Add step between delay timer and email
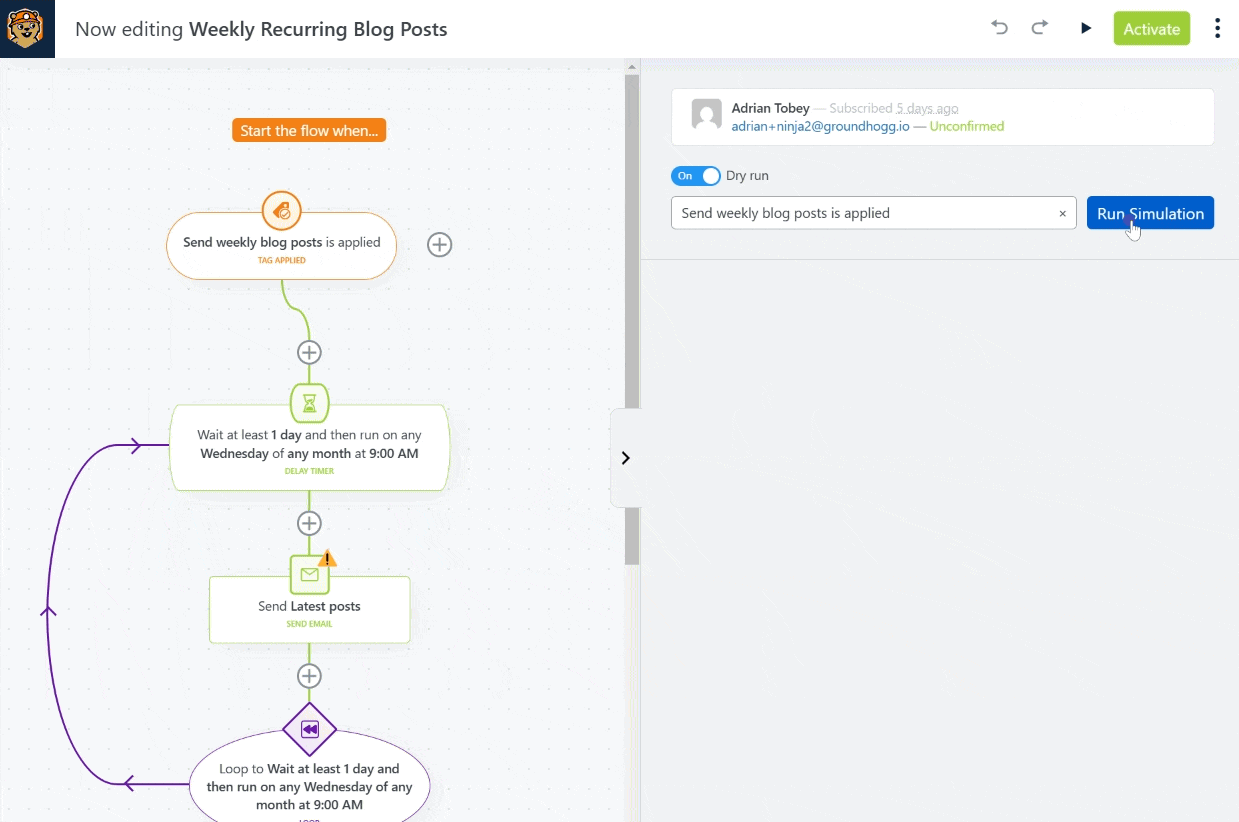 (x=309, y=523)
